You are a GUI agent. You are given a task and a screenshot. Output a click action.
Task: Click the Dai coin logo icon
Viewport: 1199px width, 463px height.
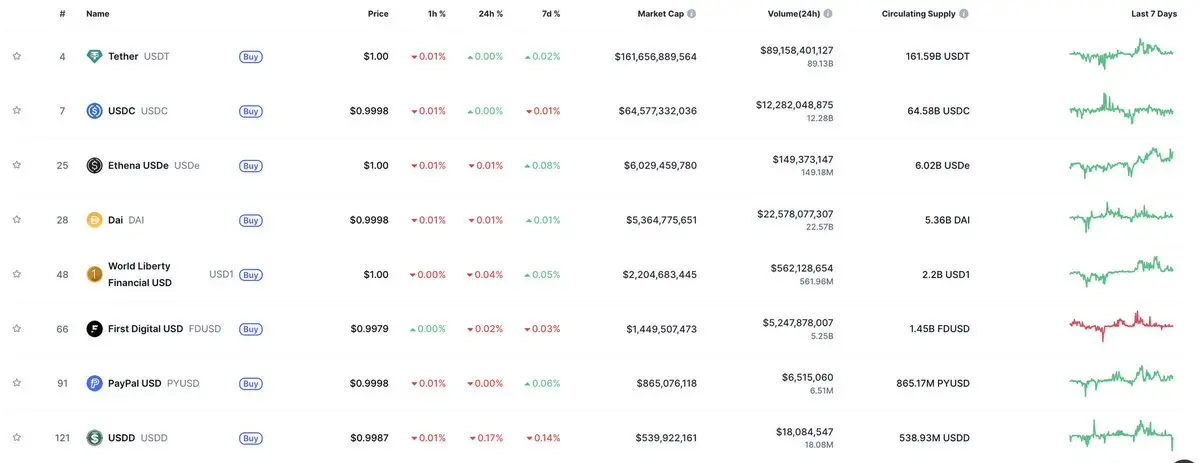(x=94, y=220)
